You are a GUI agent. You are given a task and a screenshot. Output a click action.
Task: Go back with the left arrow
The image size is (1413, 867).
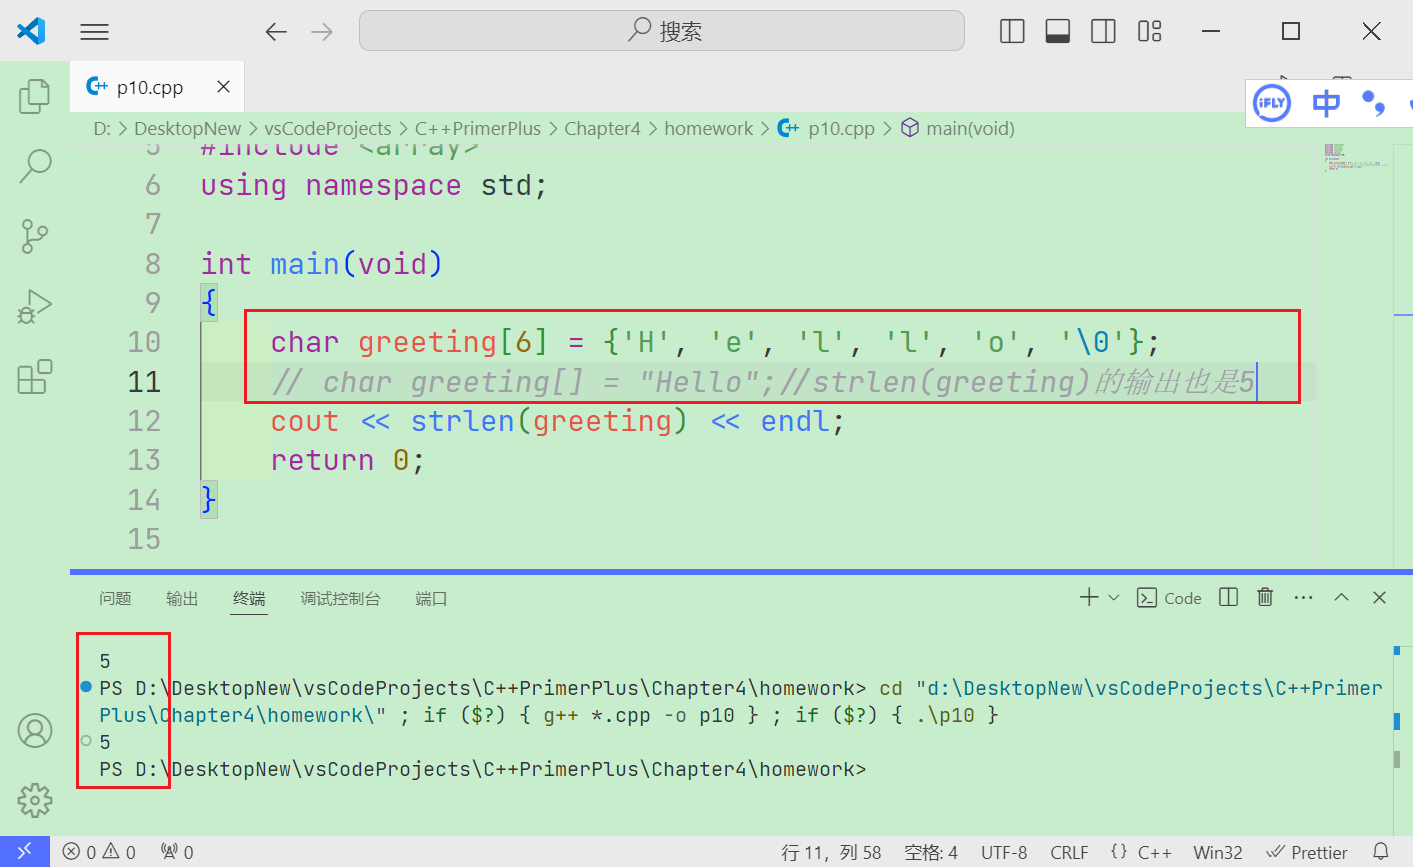(x=276, y=32)
